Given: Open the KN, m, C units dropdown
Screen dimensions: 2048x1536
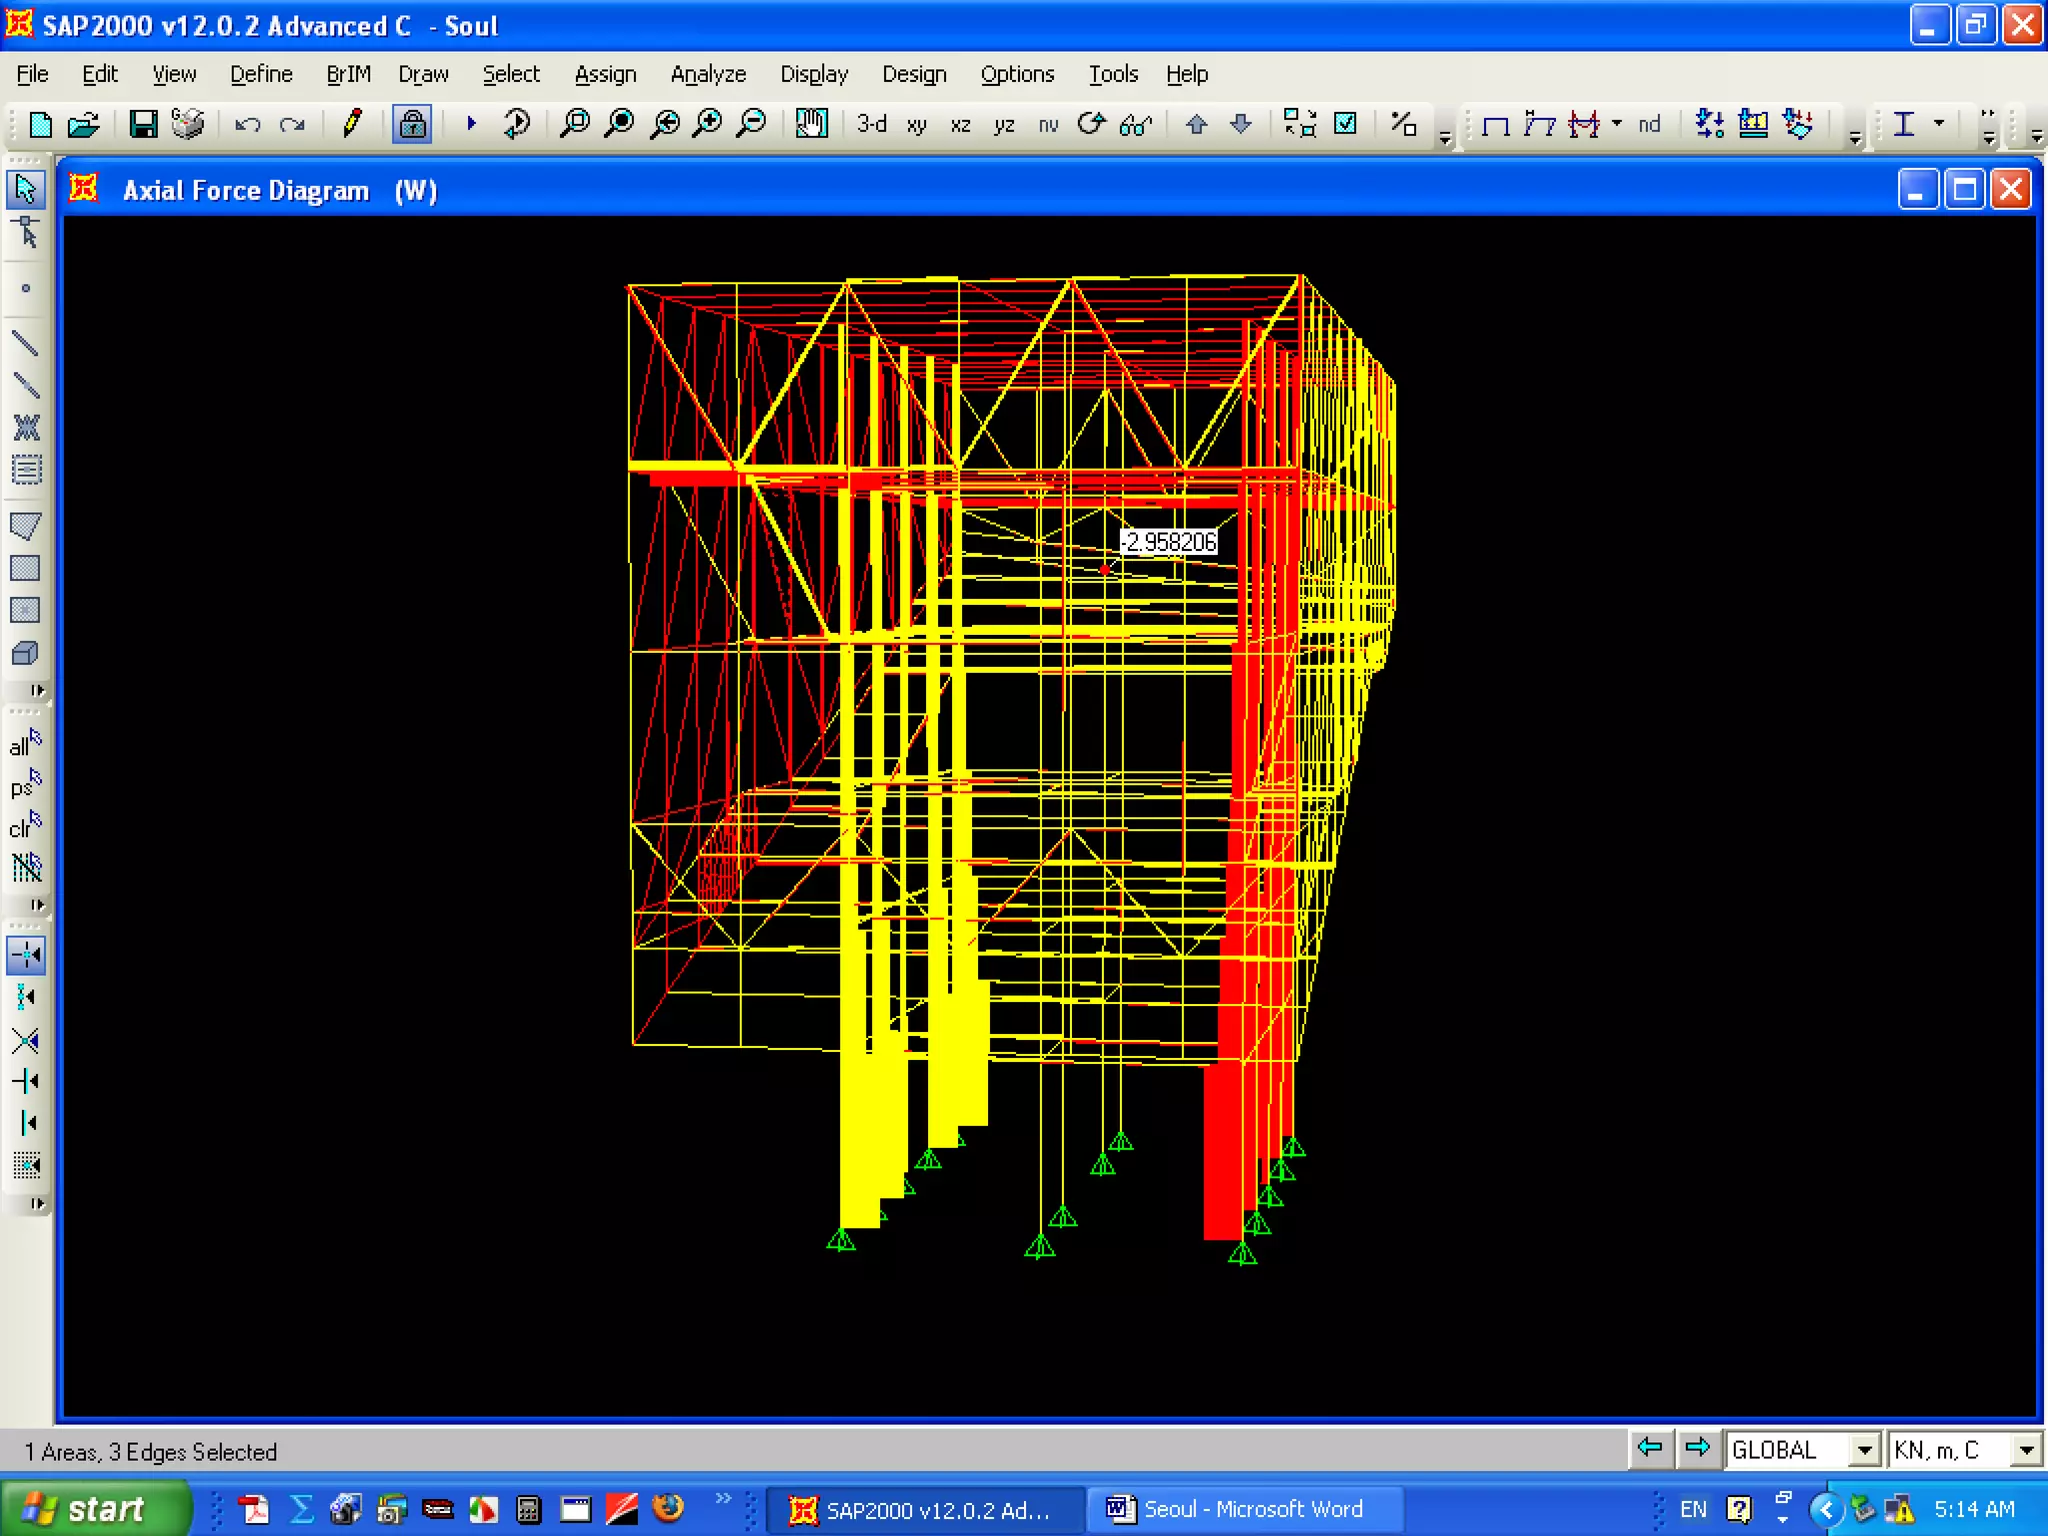Looking at the screenshot, I should 2026,1450.
